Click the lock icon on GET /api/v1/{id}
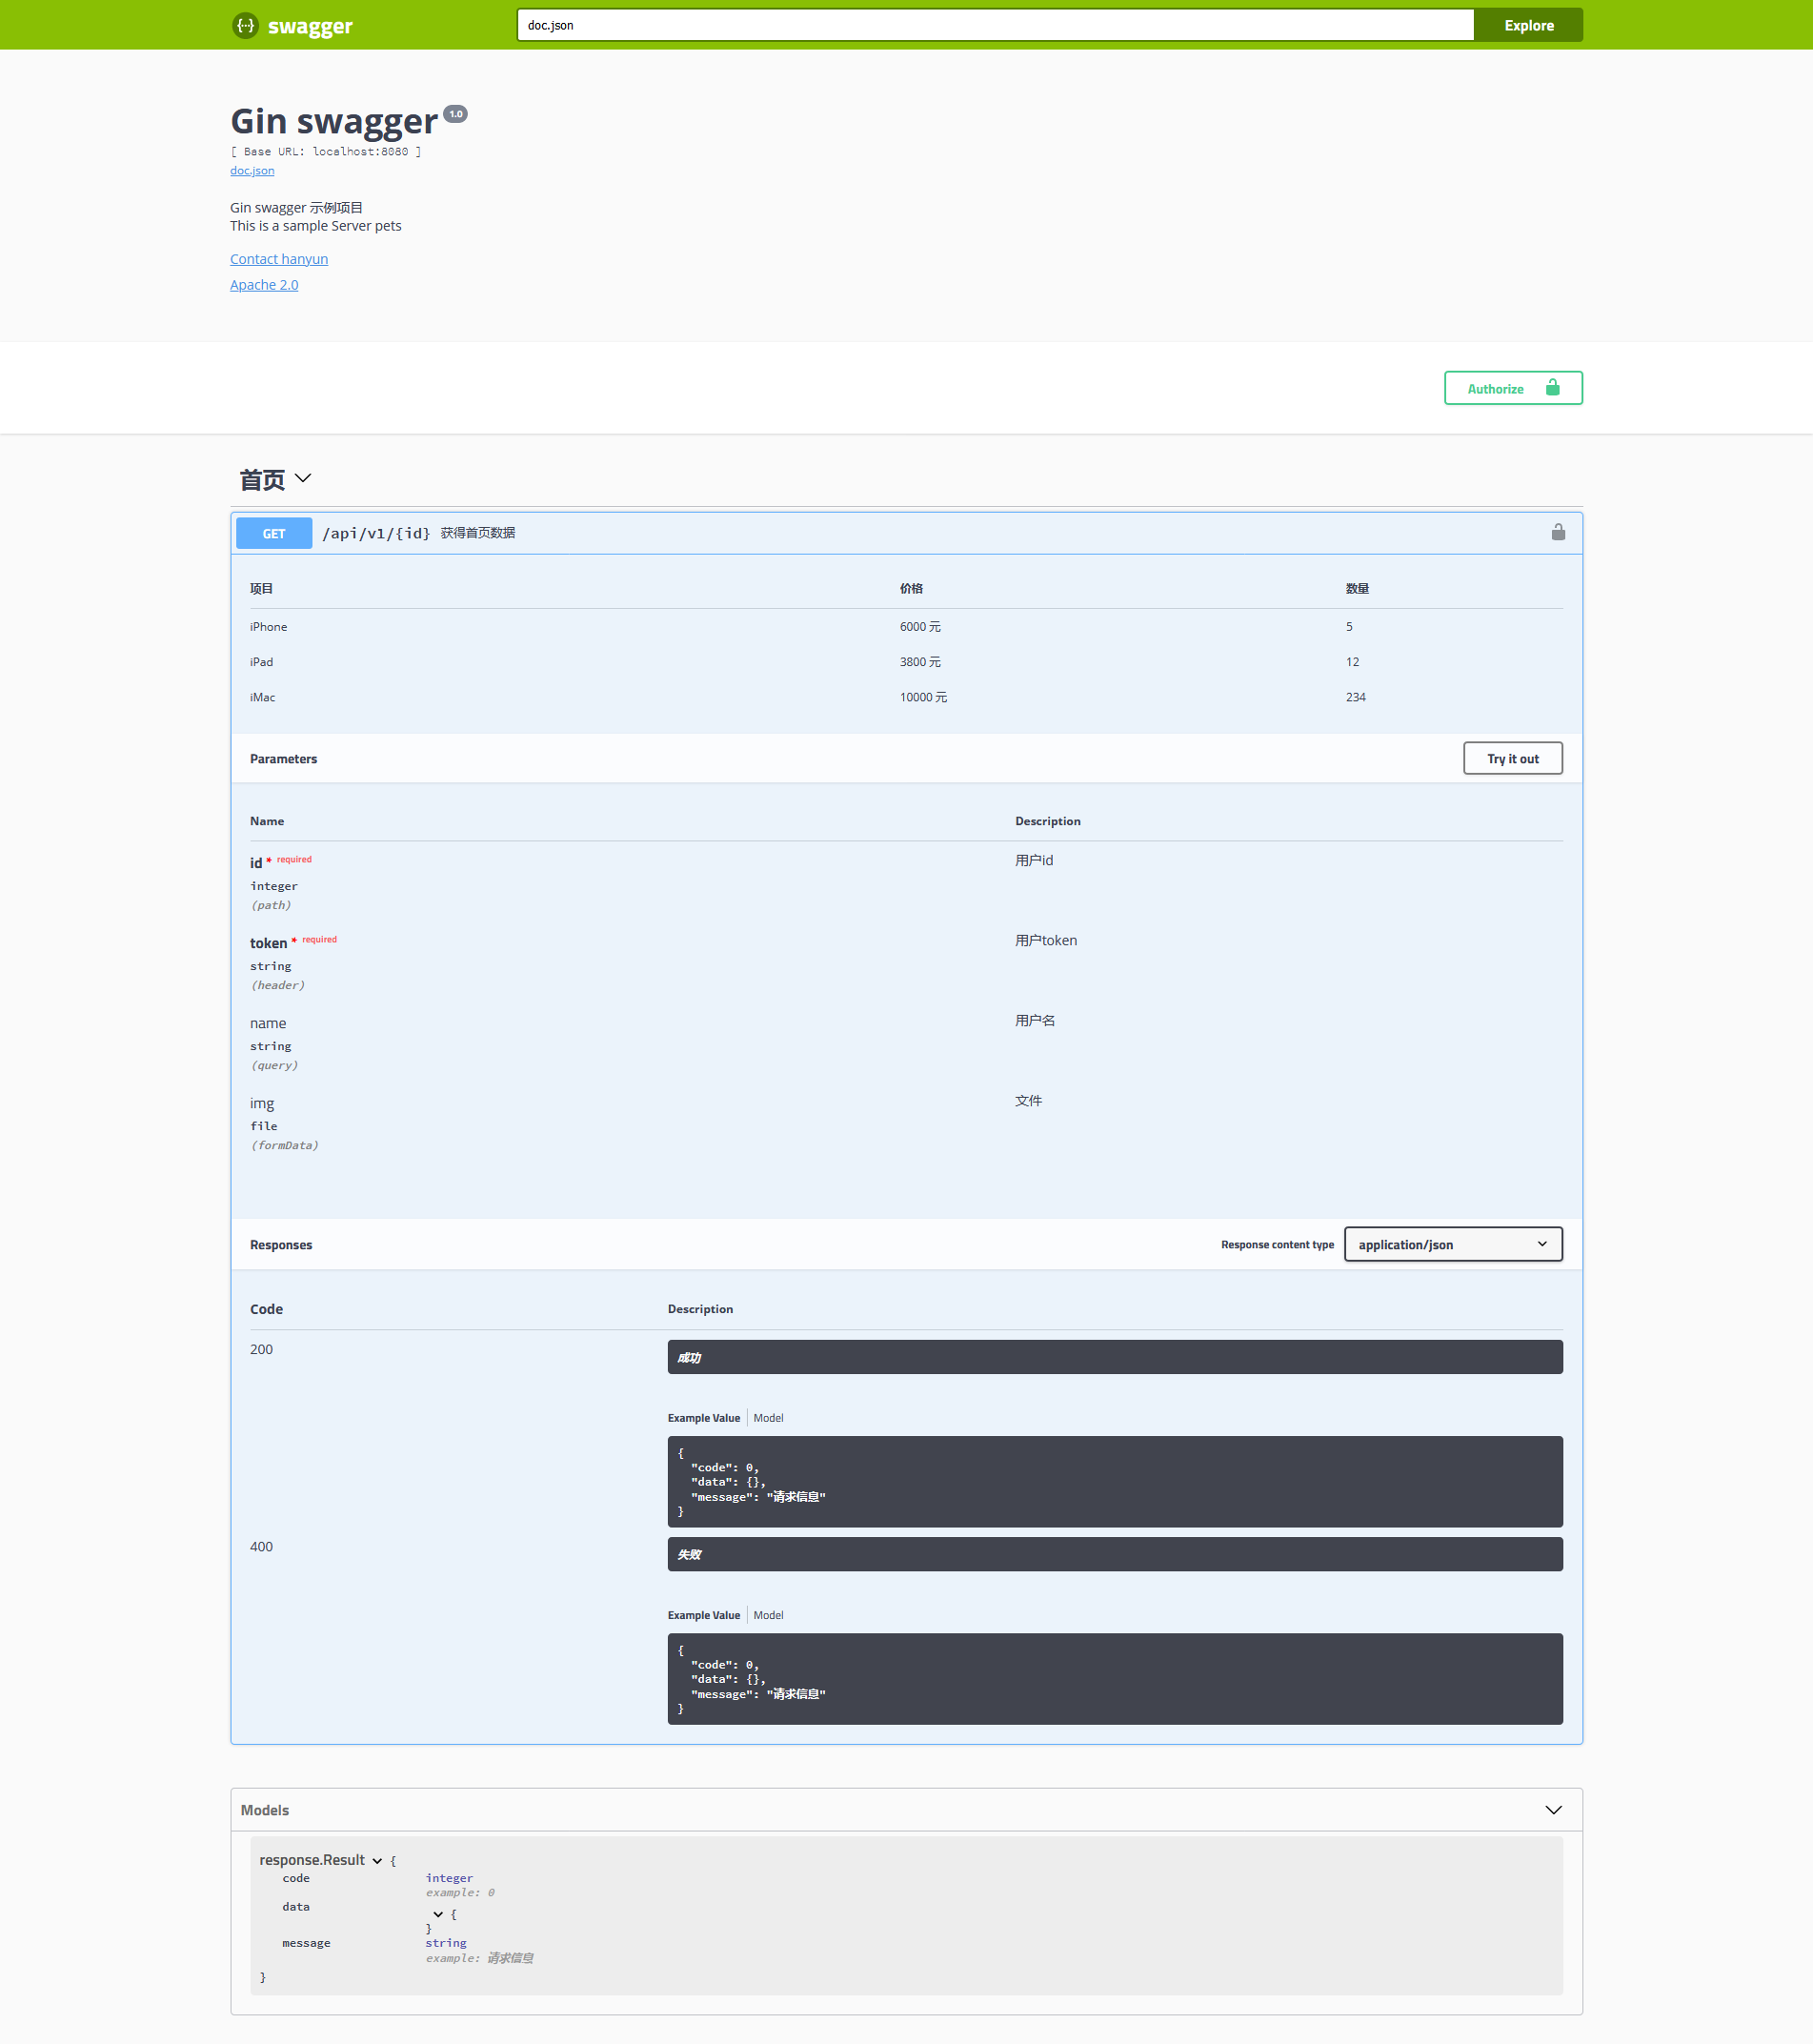The image size is (1813, 2044). 1558,532
